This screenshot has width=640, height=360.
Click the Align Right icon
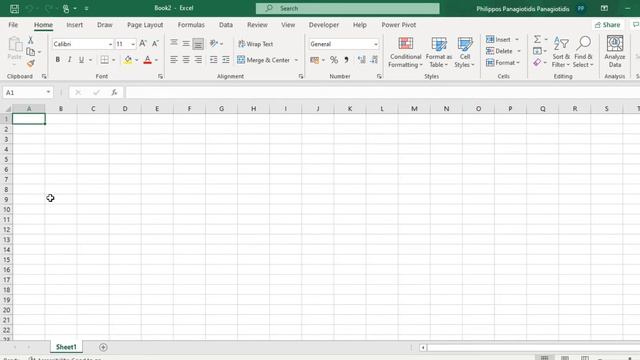[198, 60]
